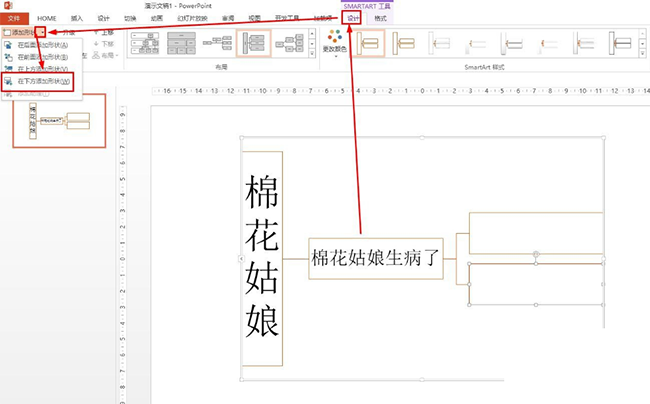Select the SmartArt Tools 设计 tab
This screenshot has width=650, height=404.
coord(353,18)
